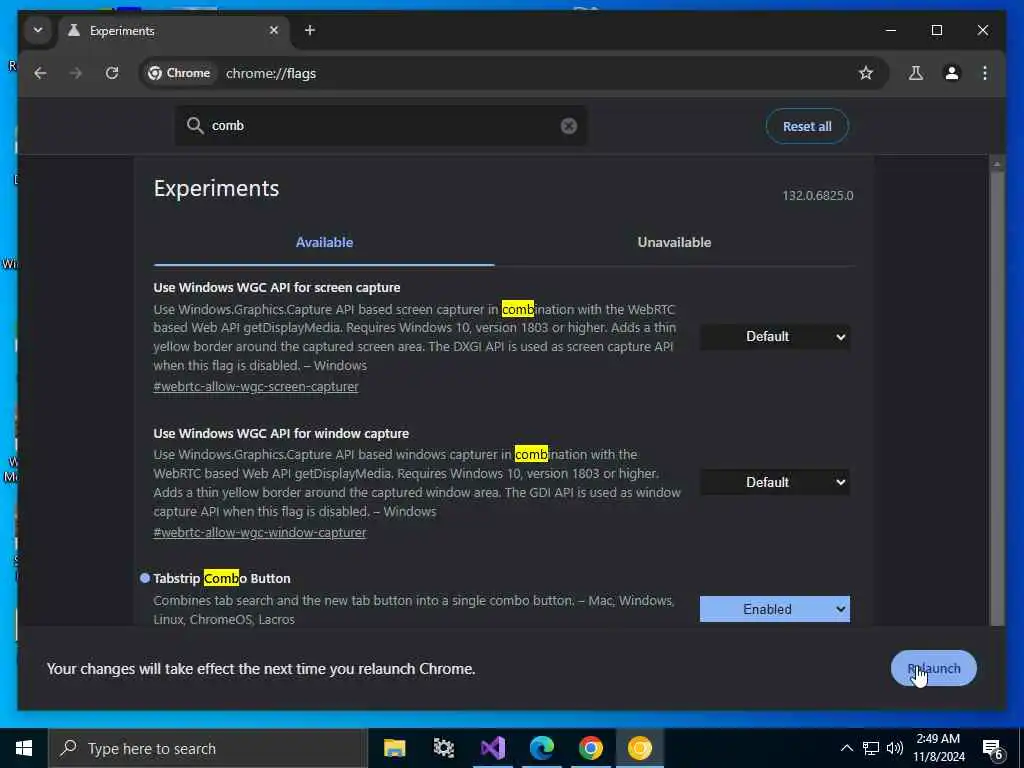Open #webrtc-allow-wgc-window-capturer link
Screen dimensions: 1024x768
tap(260, 532)
